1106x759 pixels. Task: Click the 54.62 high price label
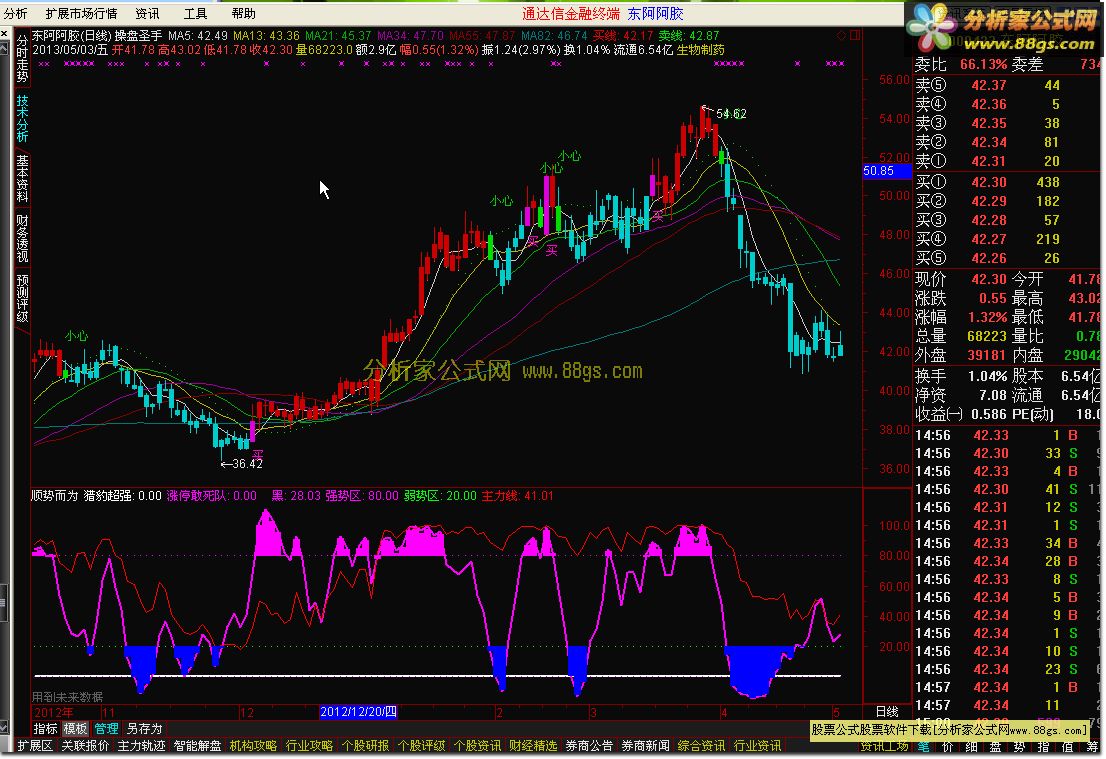731,114
